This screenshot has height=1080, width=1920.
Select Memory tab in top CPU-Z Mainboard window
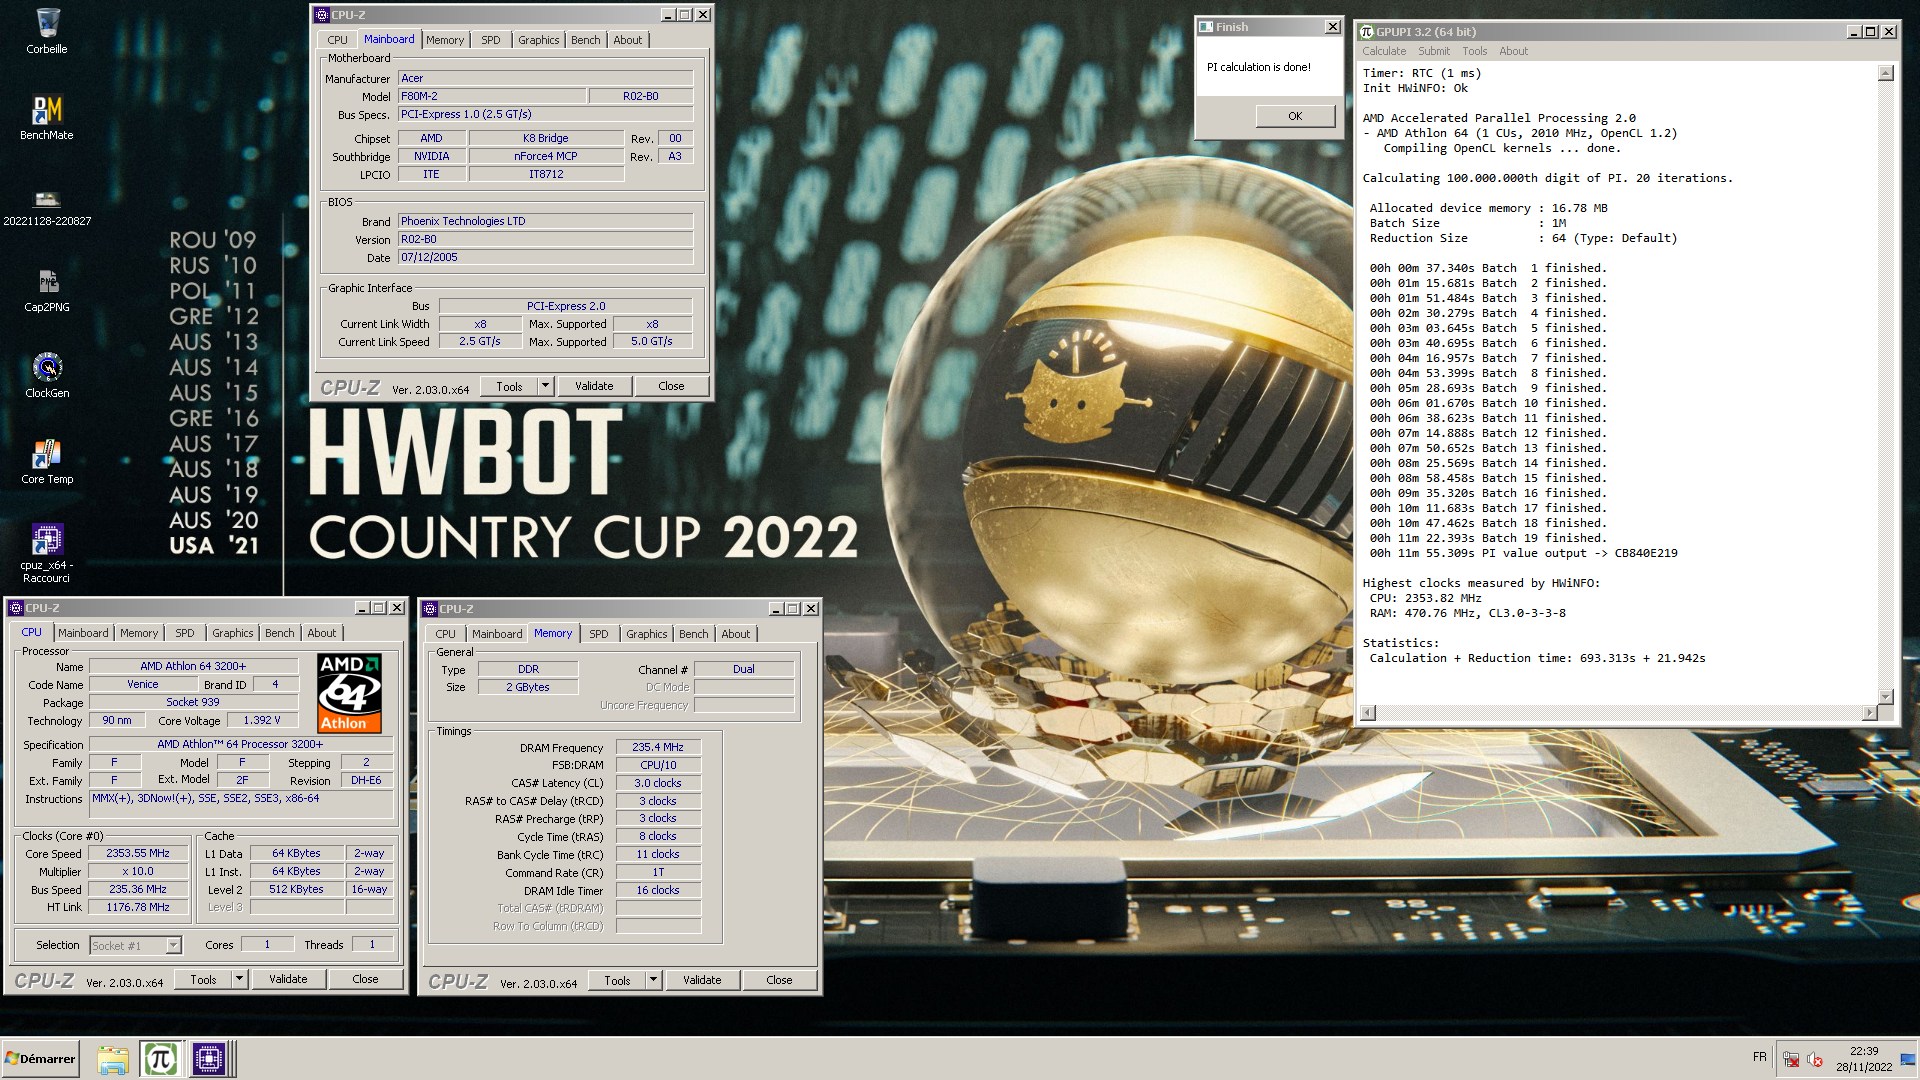[x=444, y=40]
